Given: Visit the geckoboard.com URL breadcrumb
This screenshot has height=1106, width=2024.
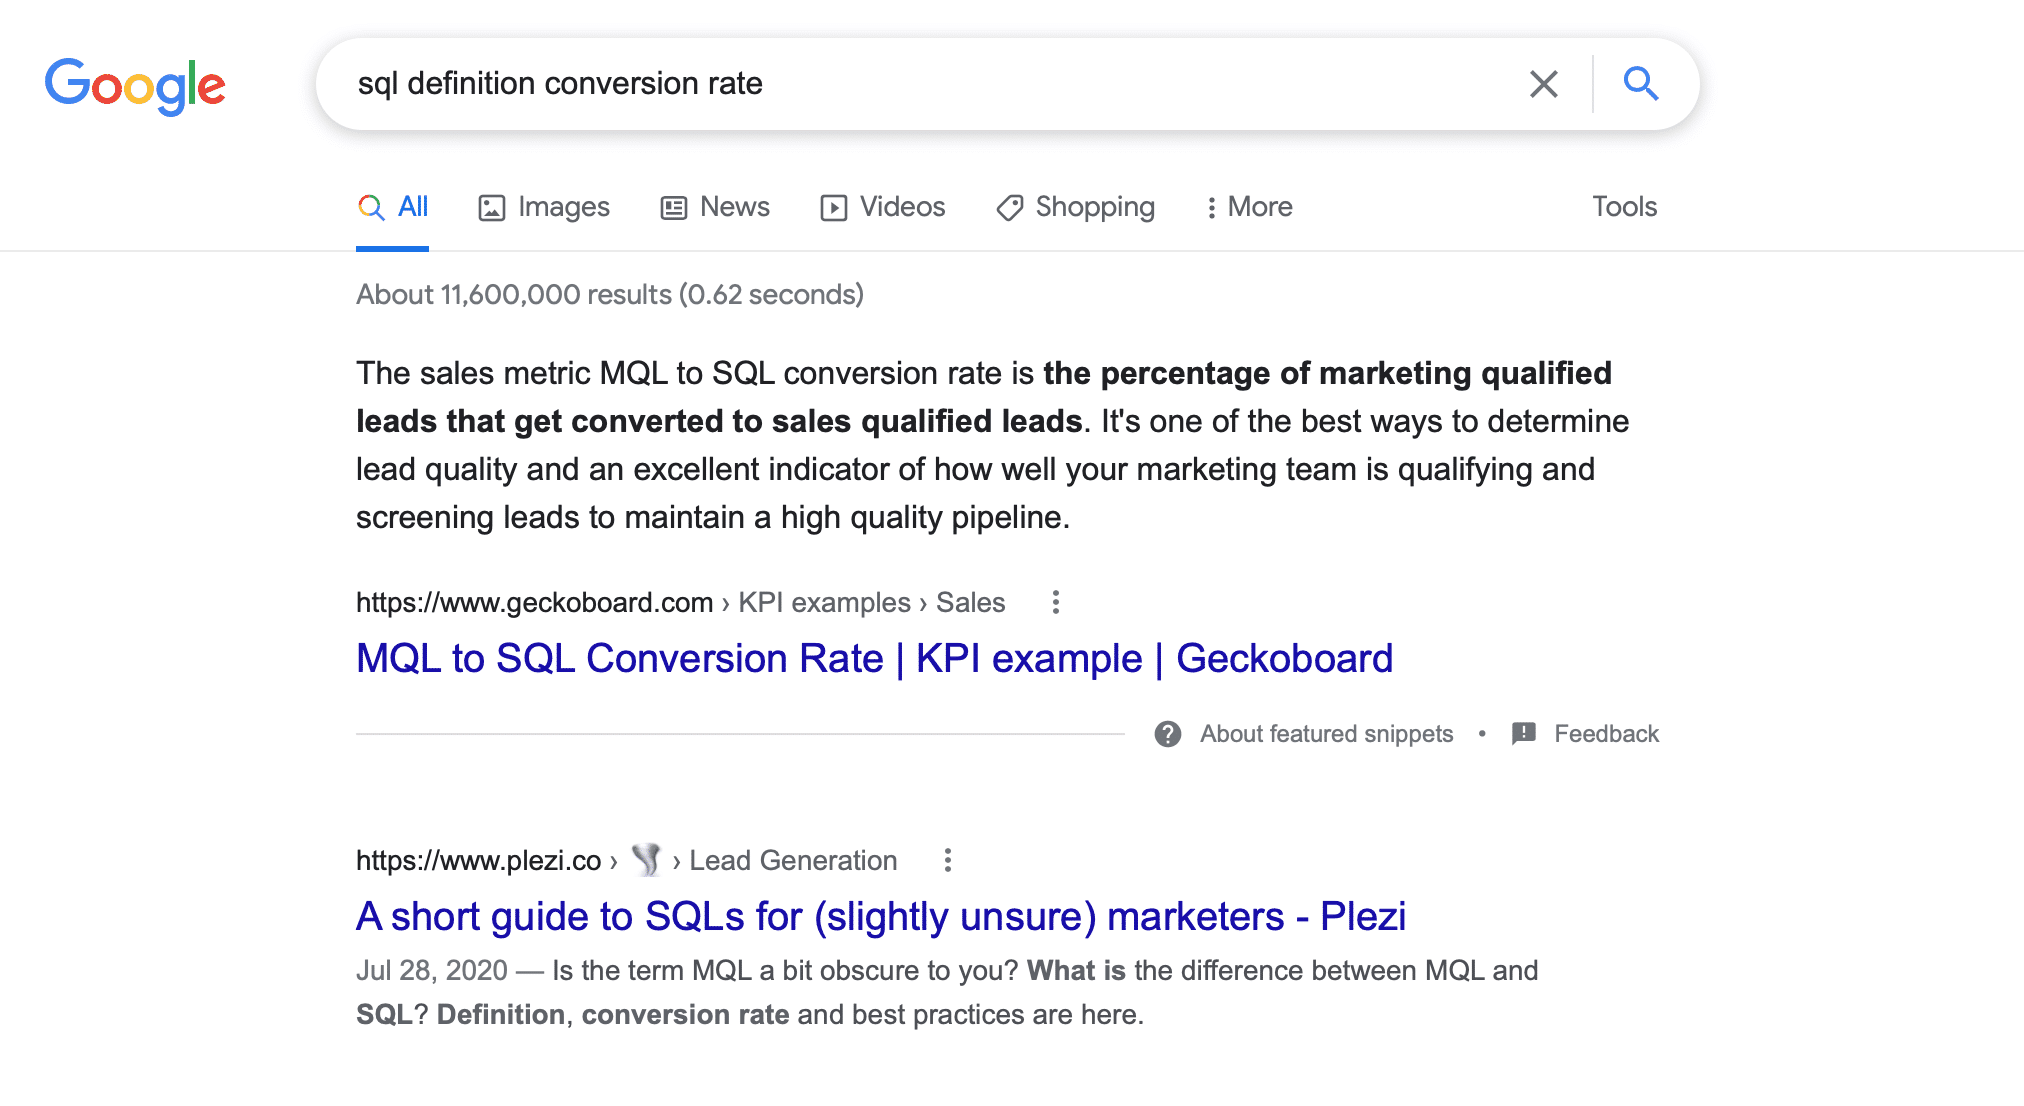Looking at the screenshot, I should 534,603.
